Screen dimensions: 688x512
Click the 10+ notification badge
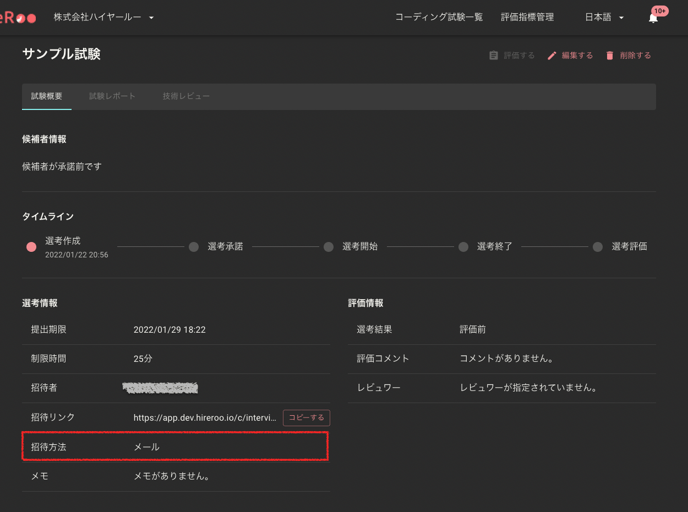point(660,11)
